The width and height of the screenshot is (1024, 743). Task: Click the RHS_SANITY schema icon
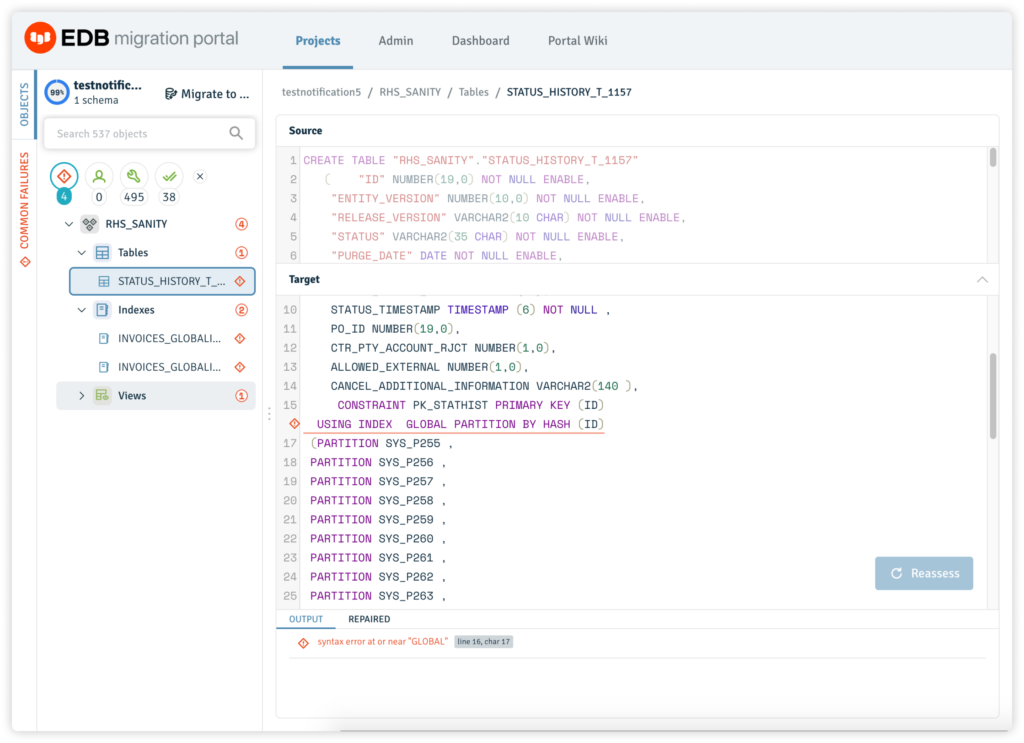(x=89, y=224)
